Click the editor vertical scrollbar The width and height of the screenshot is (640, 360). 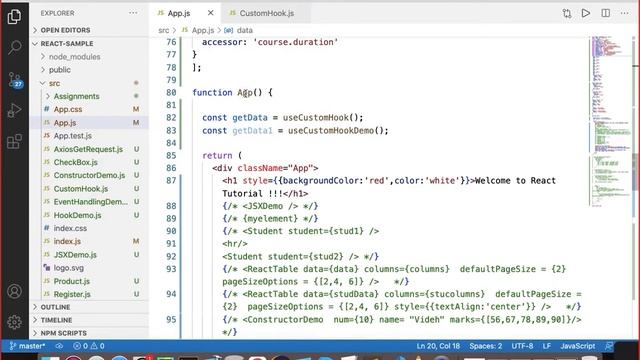[x=636, y=171]
